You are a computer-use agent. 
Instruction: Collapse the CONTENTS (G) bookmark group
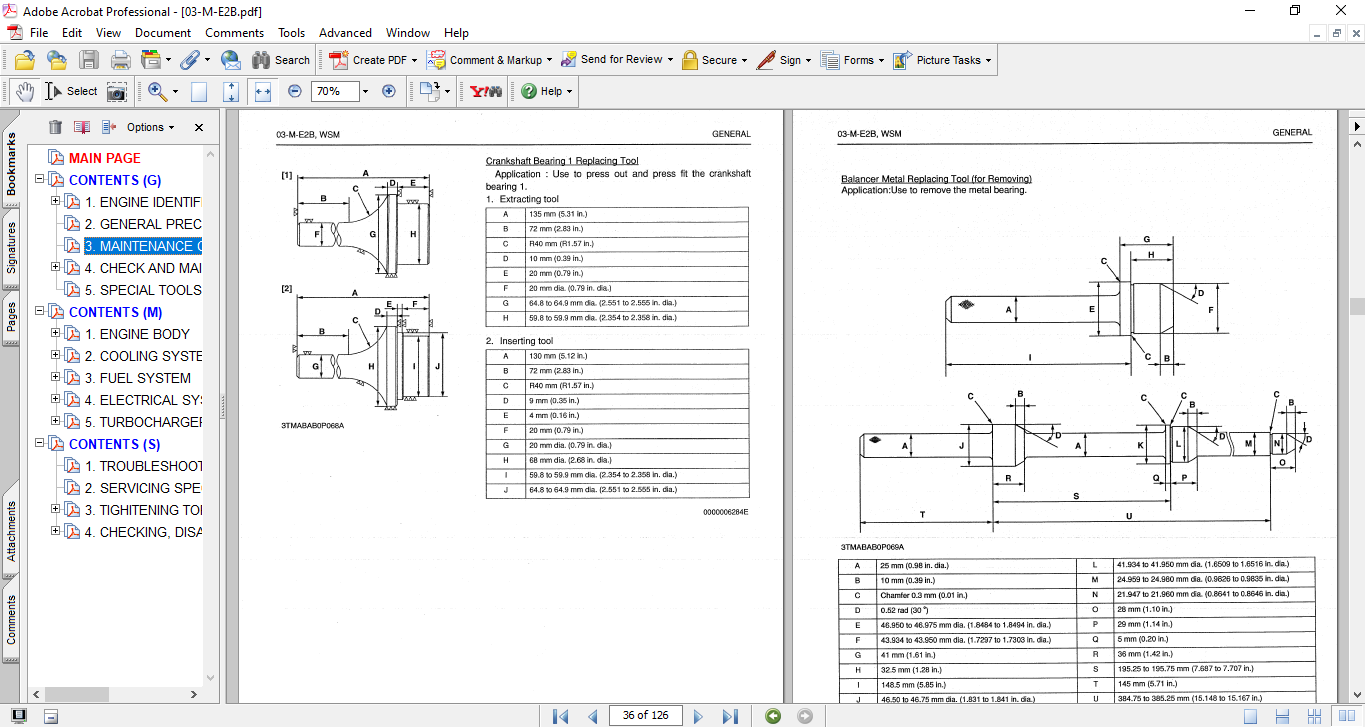click(40, 180)
